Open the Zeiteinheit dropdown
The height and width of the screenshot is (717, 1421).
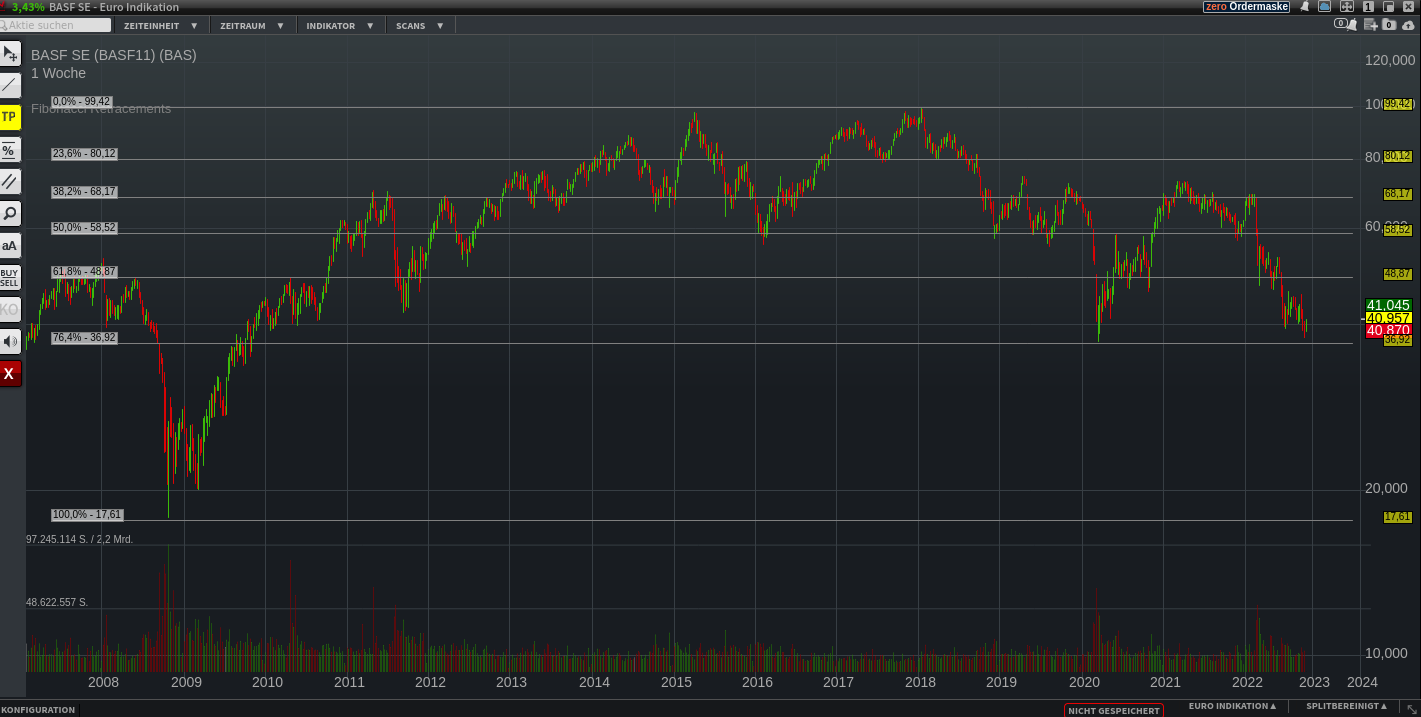coord(160,26)
